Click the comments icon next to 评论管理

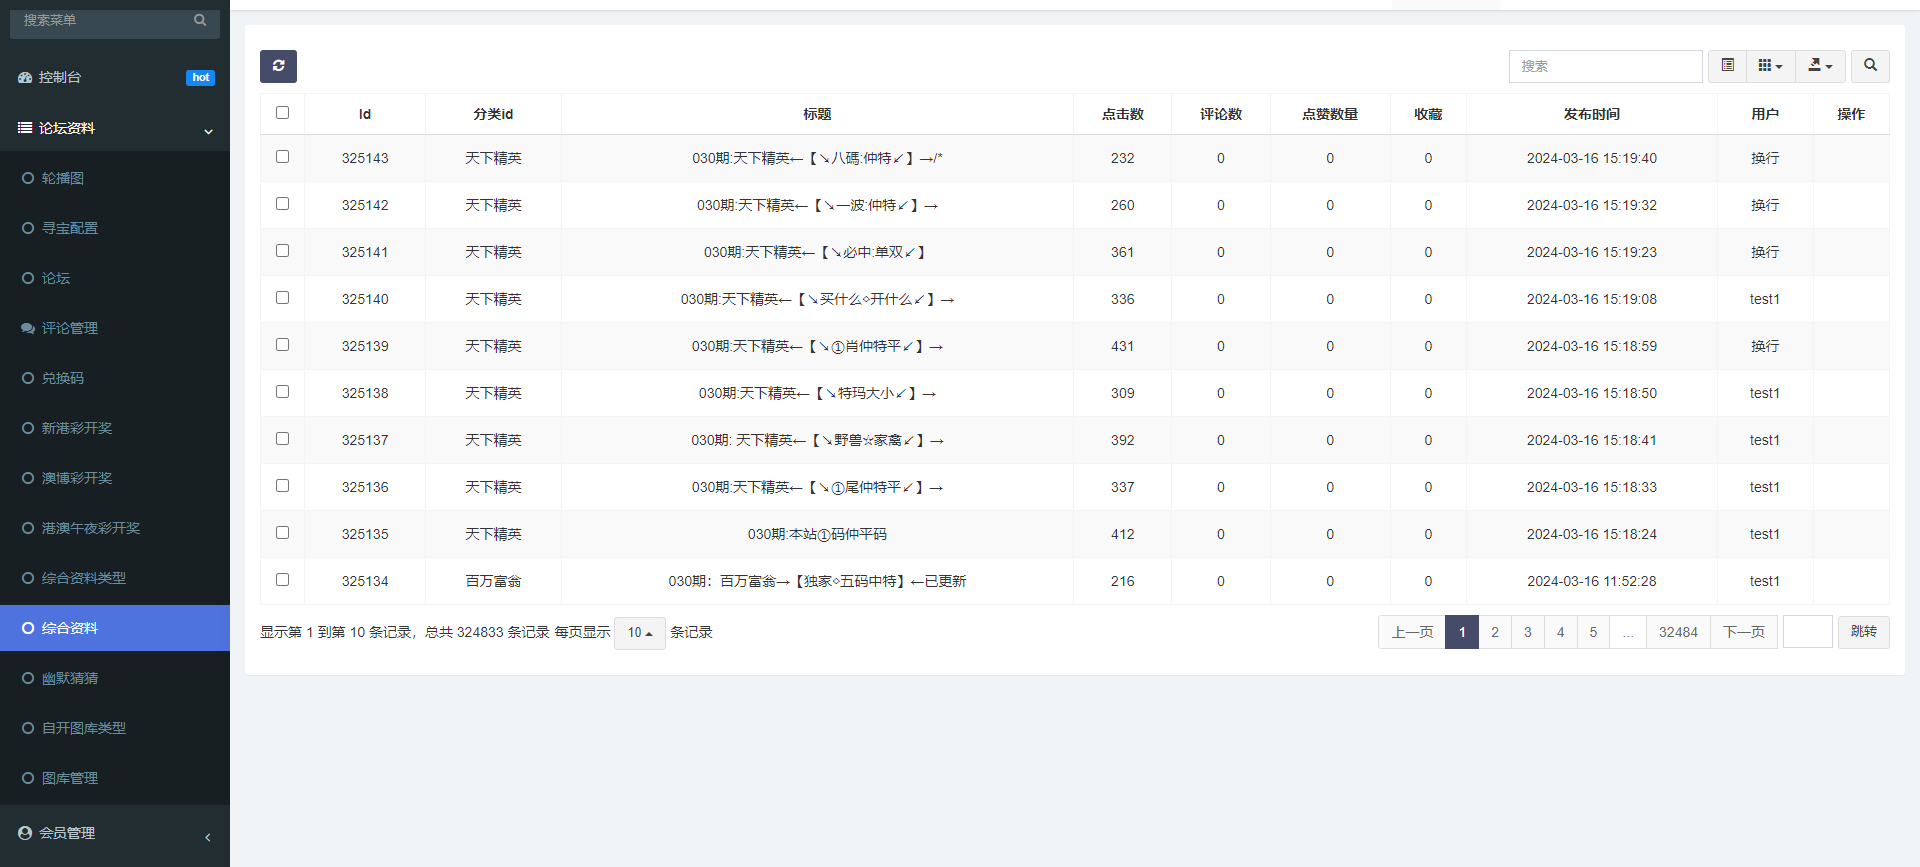pyautogui.click(x=28, y=328)
